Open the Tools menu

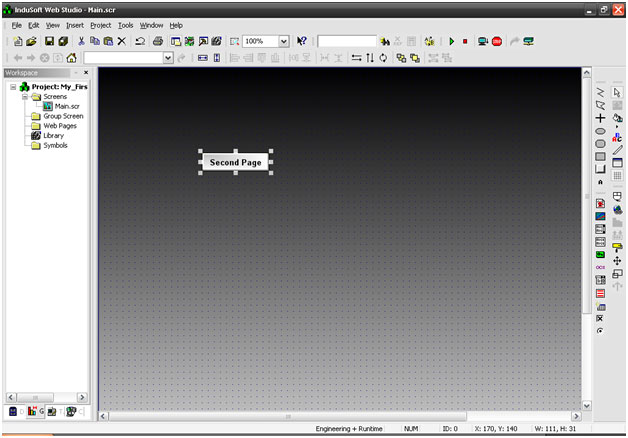125,25
